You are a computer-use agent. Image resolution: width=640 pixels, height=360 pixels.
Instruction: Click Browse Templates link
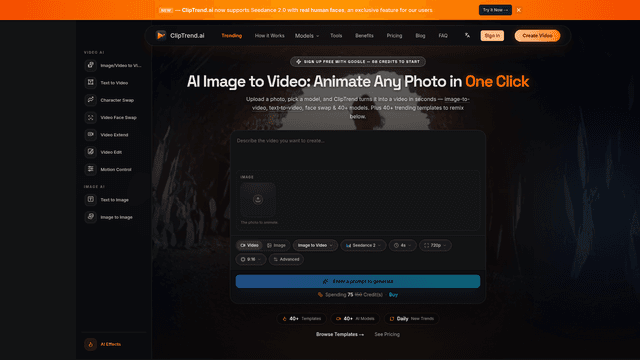point(340,334)
